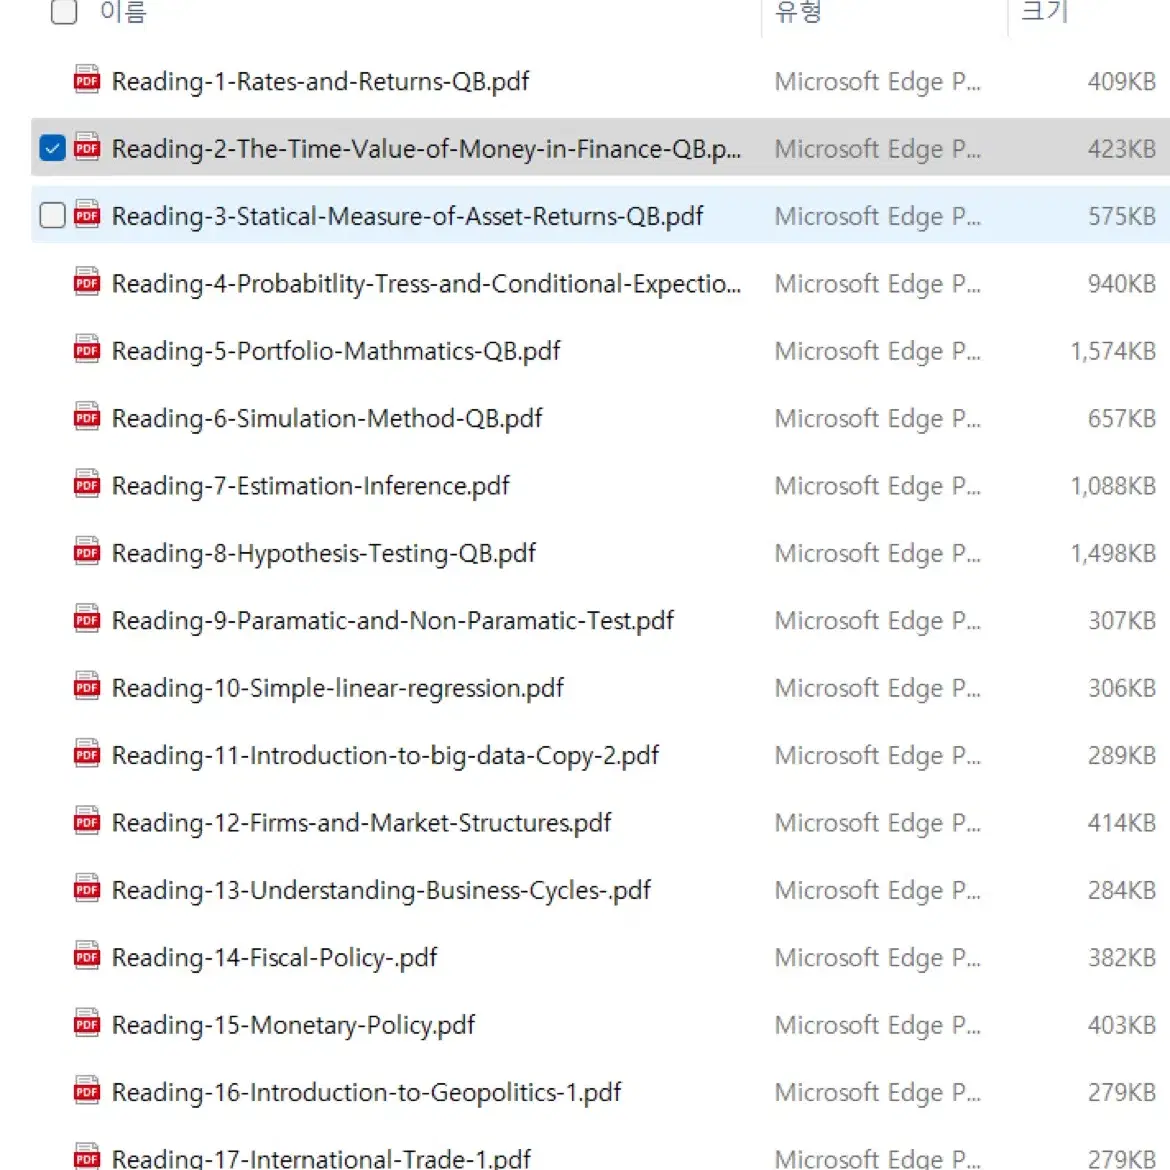Click PDF icon of Reading-14-Fiscal-Policy-.pdf
The image size is (1170, 1170).
(x=87, y=955)
